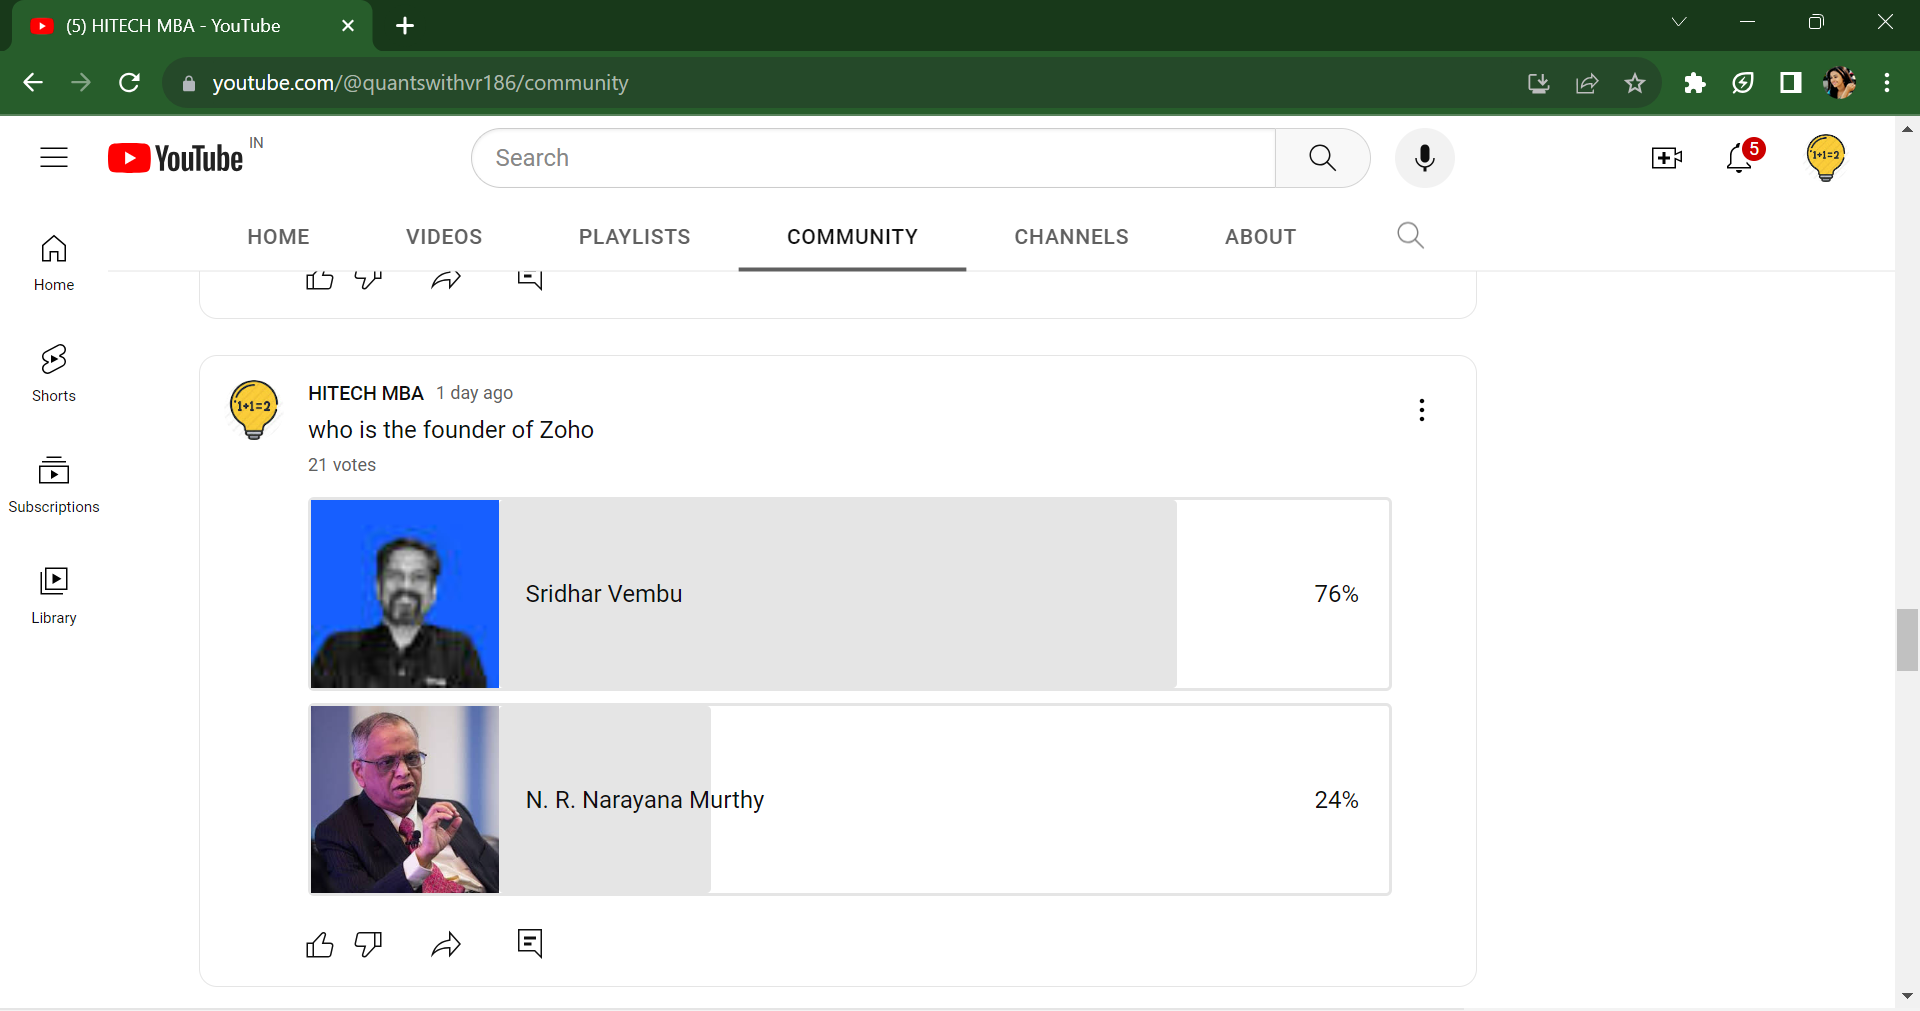
Task: Open account avatar menu in YouTube header
Action: click(x=1826, y=158)
